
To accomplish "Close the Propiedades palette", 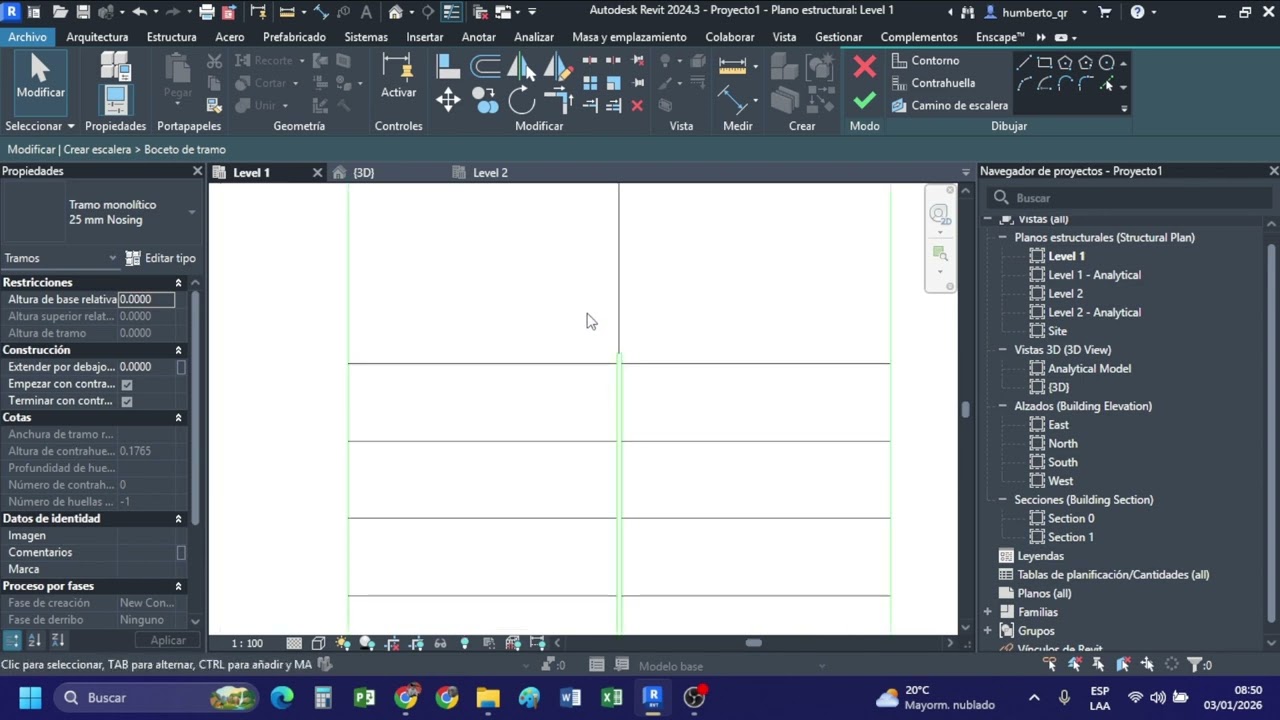I will [x=197, y=171].
